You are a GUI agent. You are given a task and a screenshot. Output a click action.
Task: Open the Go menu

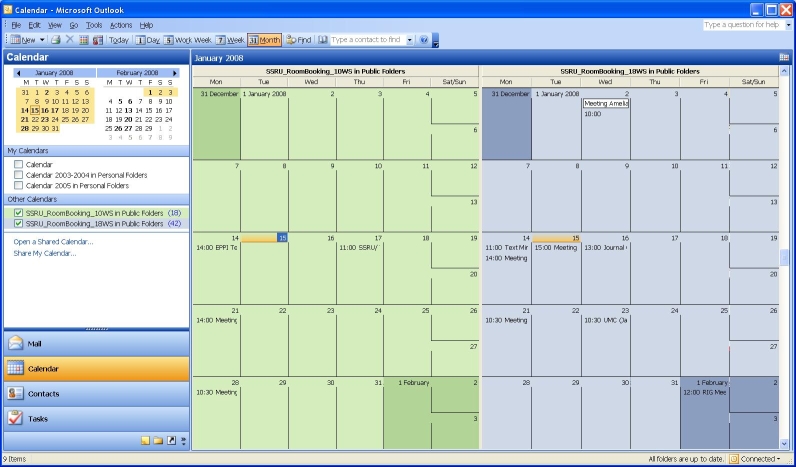click(x=74, y=25)
